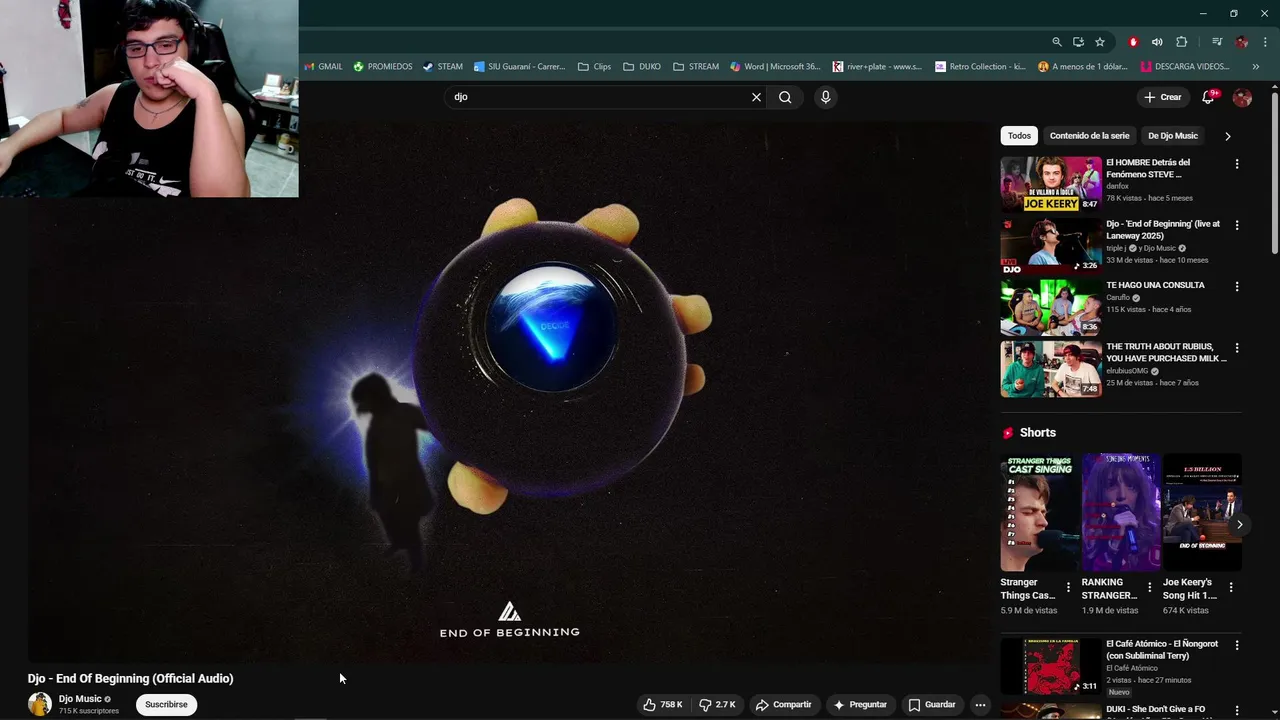Viewport: 1280px width, 720px height.
Task: Open options for 'TE HAGO UNA CONSULTA' video
Action: 1237,287
